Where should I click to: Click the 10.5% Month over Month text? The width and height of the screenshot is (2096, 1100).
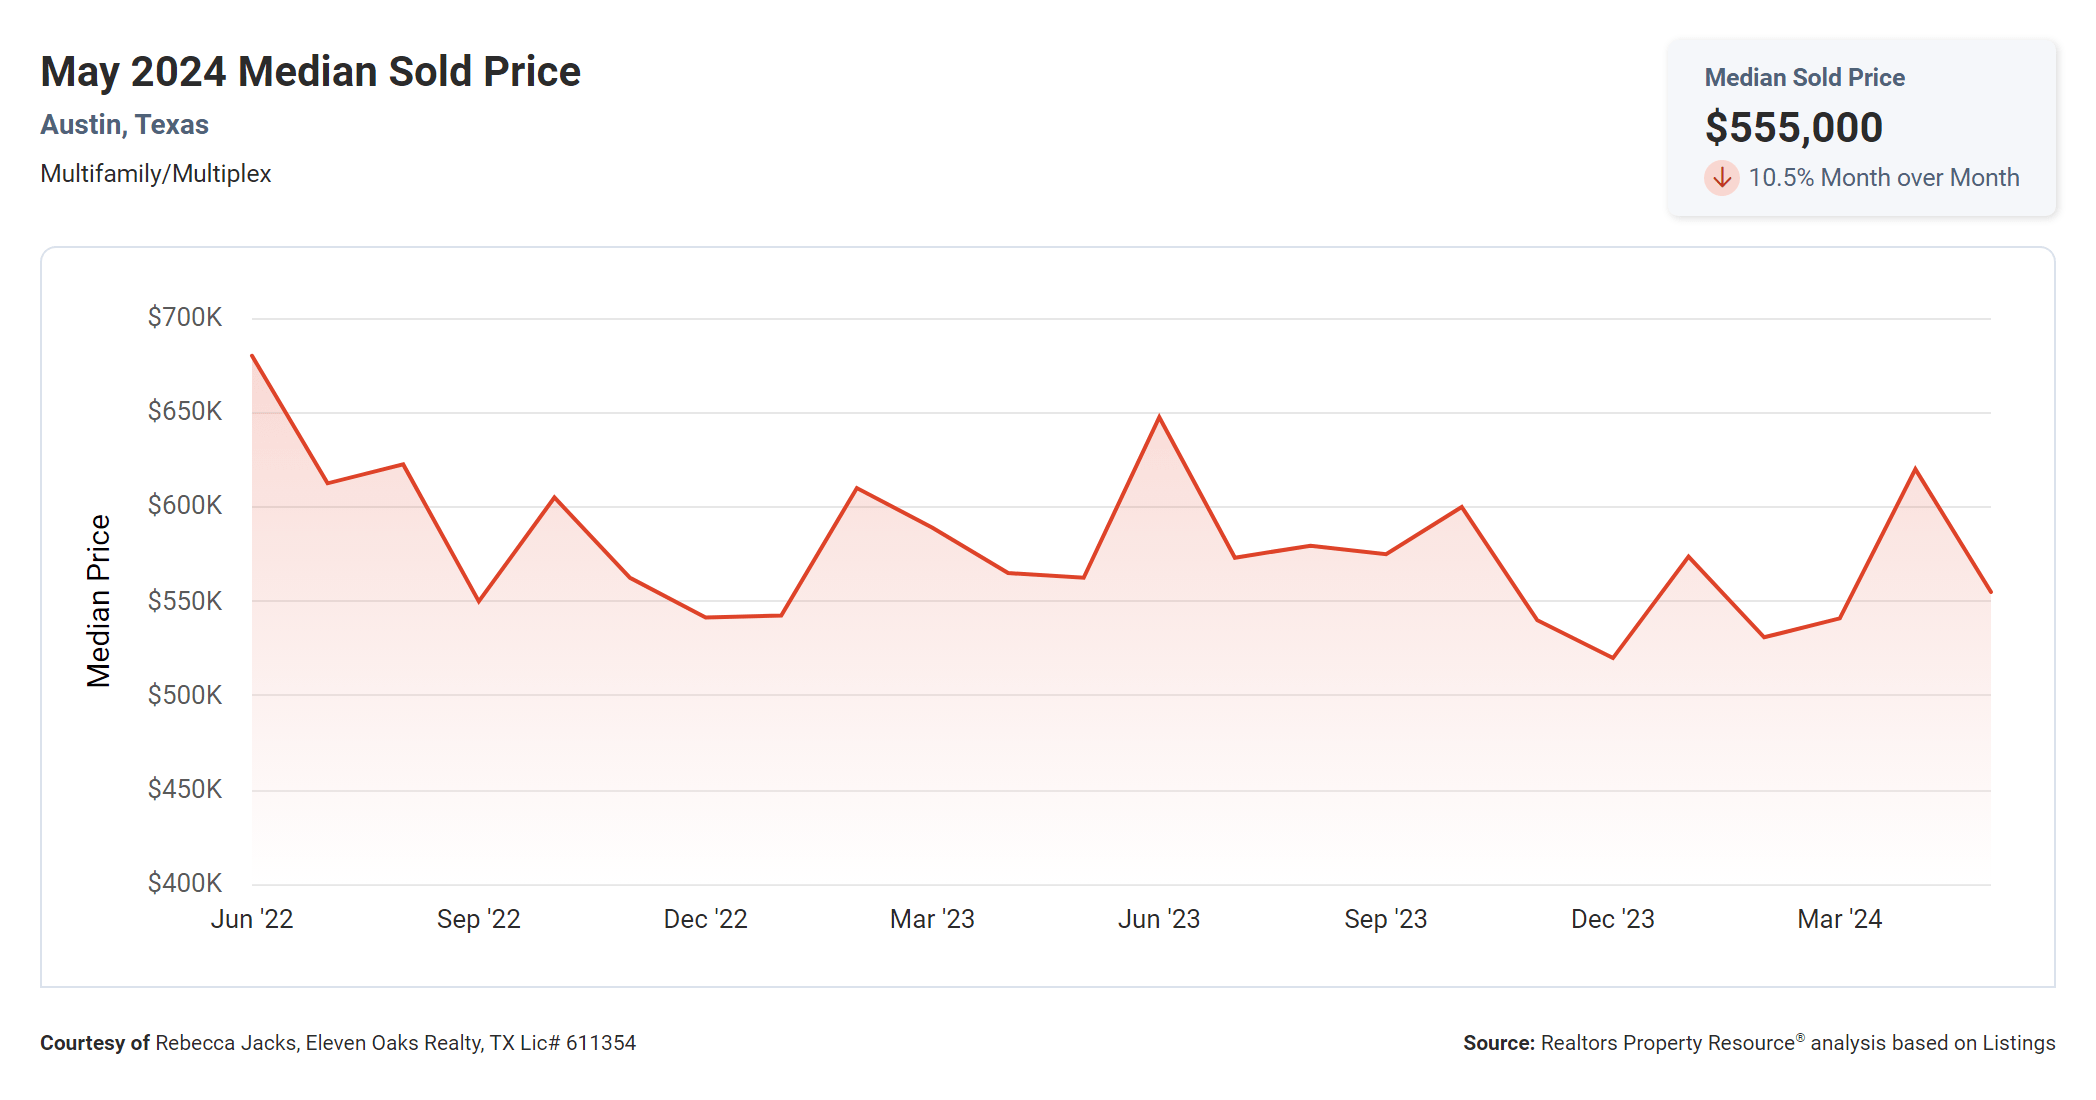coord(1883,178)
